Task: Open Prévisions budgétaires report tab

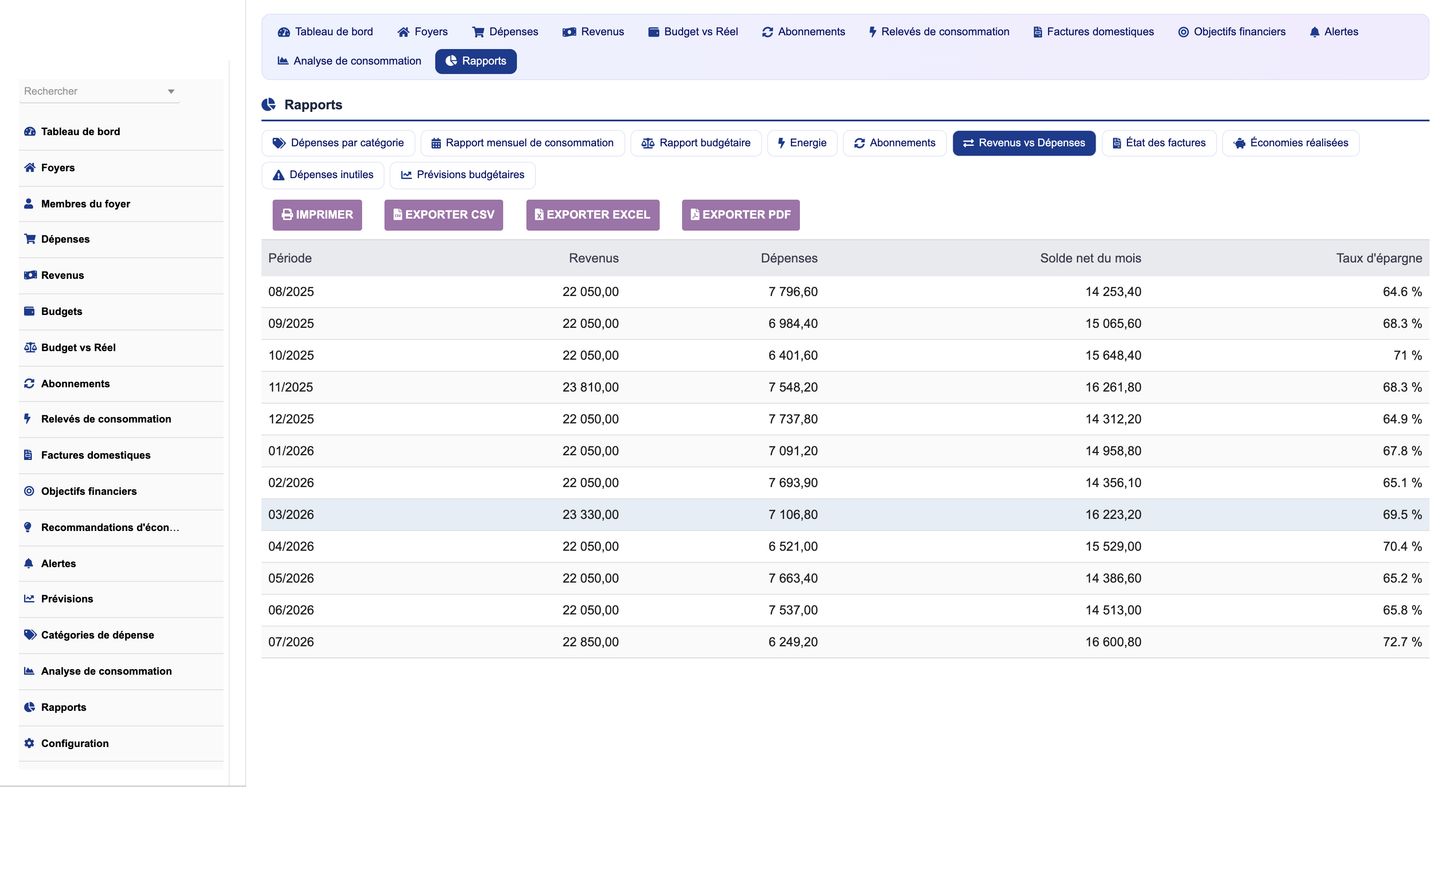Action: coord(462,175)
